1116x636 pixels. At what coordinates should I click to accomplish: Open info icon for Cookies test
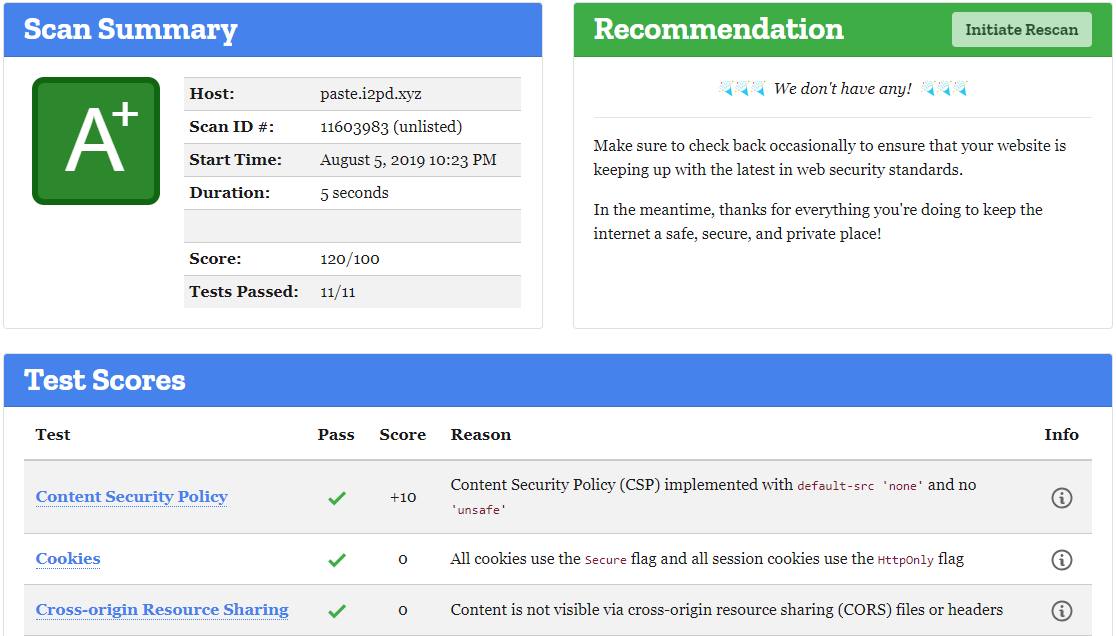click(1062, 559)
